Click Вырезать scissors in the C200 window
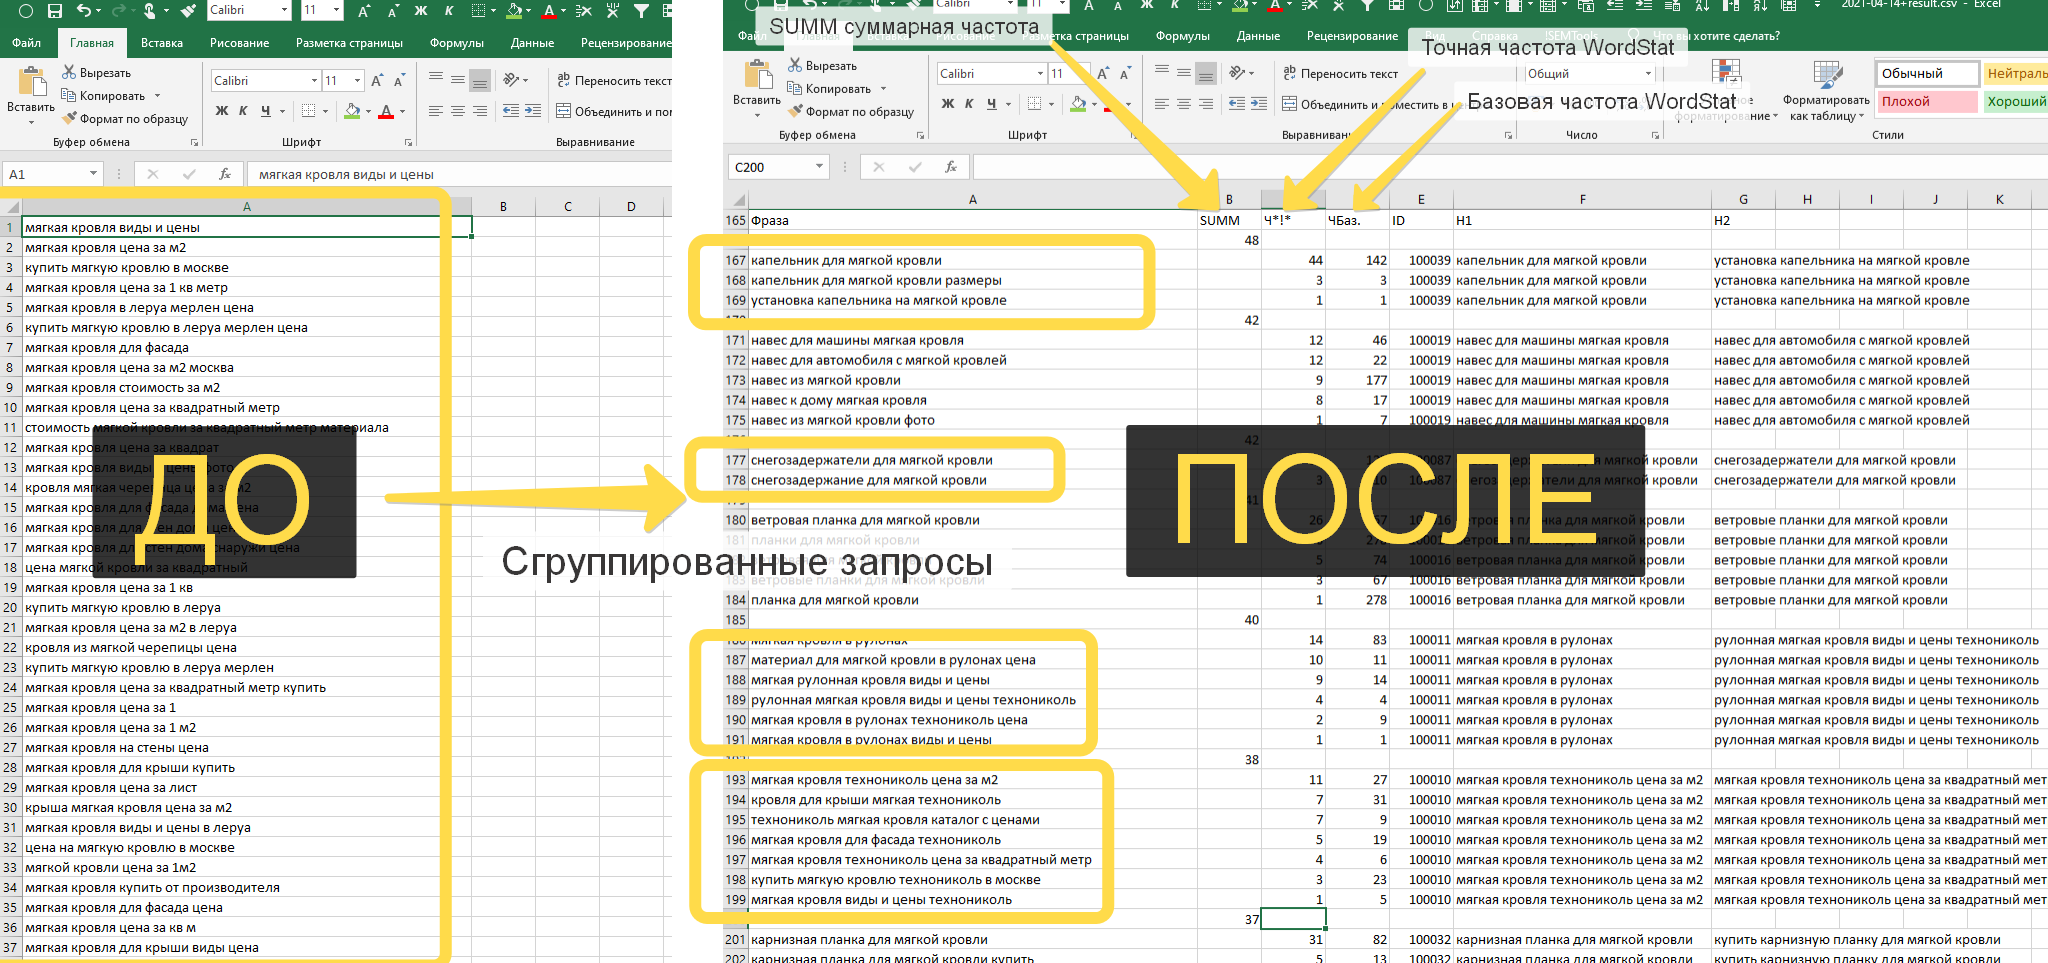 (795, 65)
